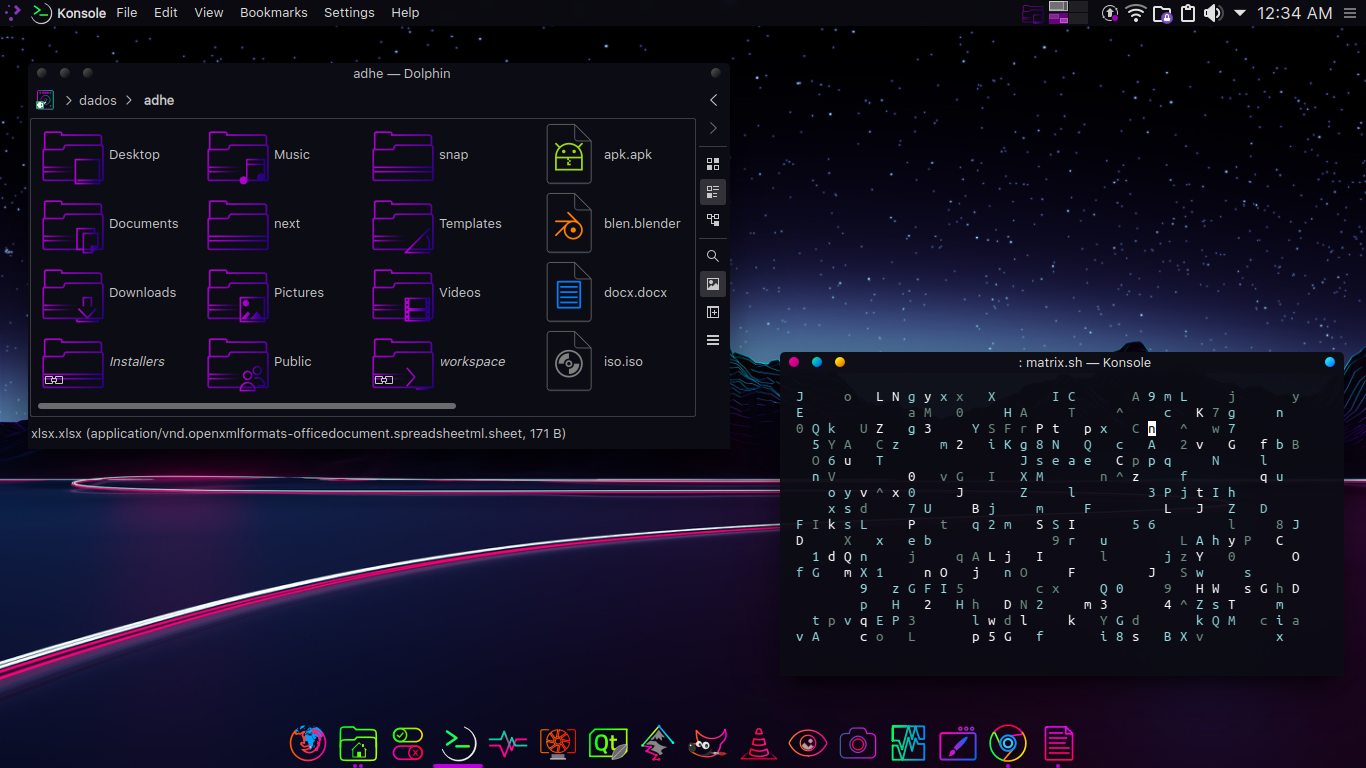Screen dimensions: 1366x768
Task: Toggle Dolphin's show previews button
Action: (713, 284)
